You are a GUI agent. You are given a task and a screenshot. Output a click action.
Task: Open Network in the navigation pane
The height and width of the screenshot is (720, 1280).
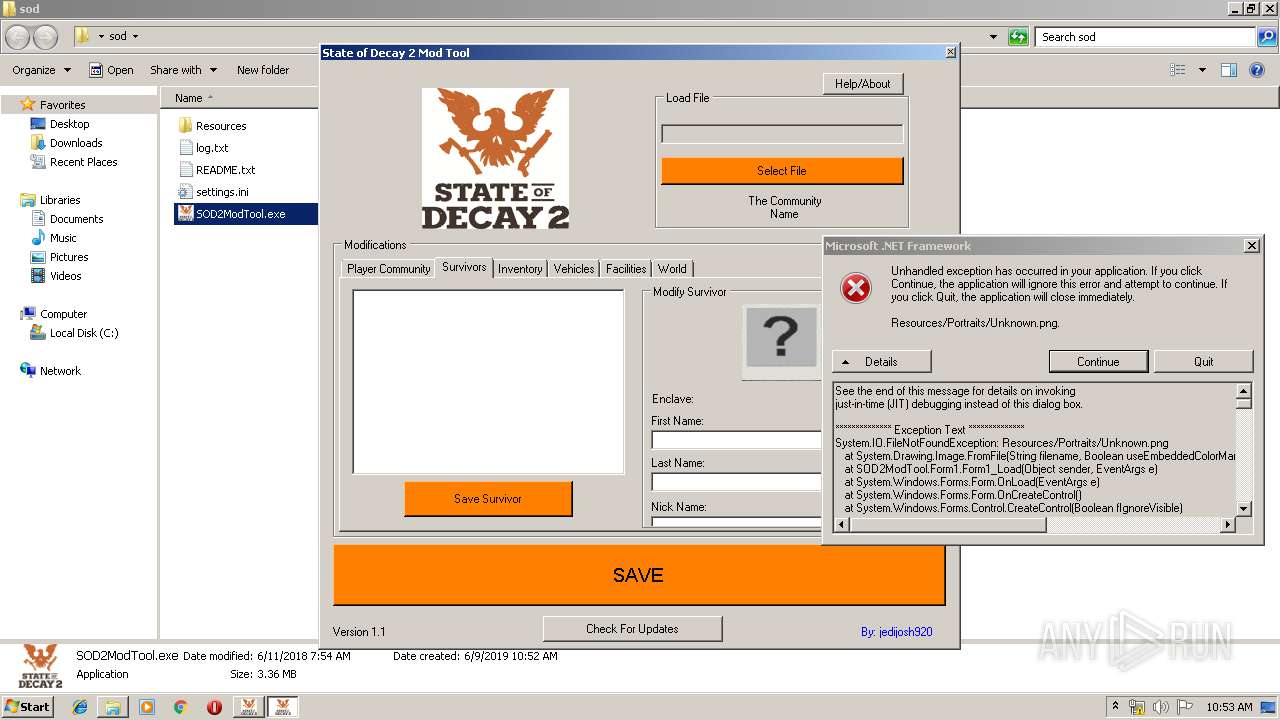pos(60,371)
